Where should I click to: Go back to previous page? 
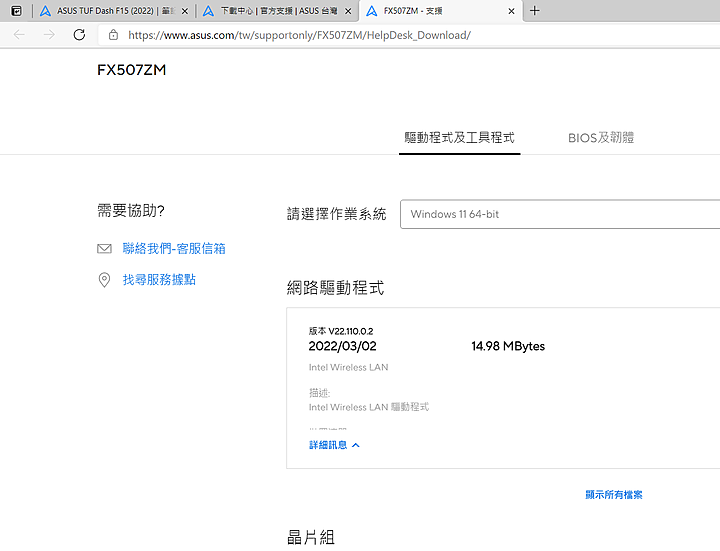[x=19, y=35]
